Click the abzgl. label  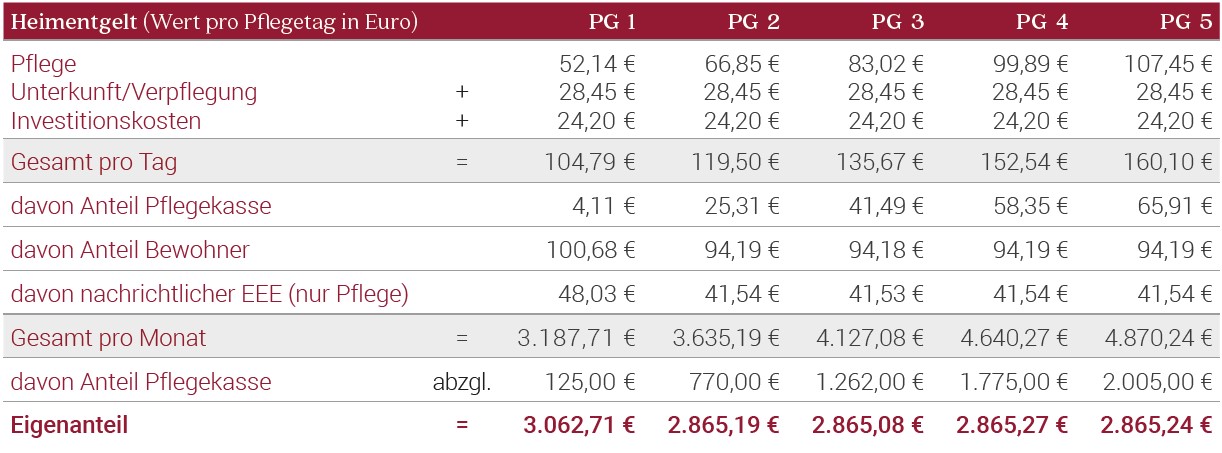coord(461,382)
